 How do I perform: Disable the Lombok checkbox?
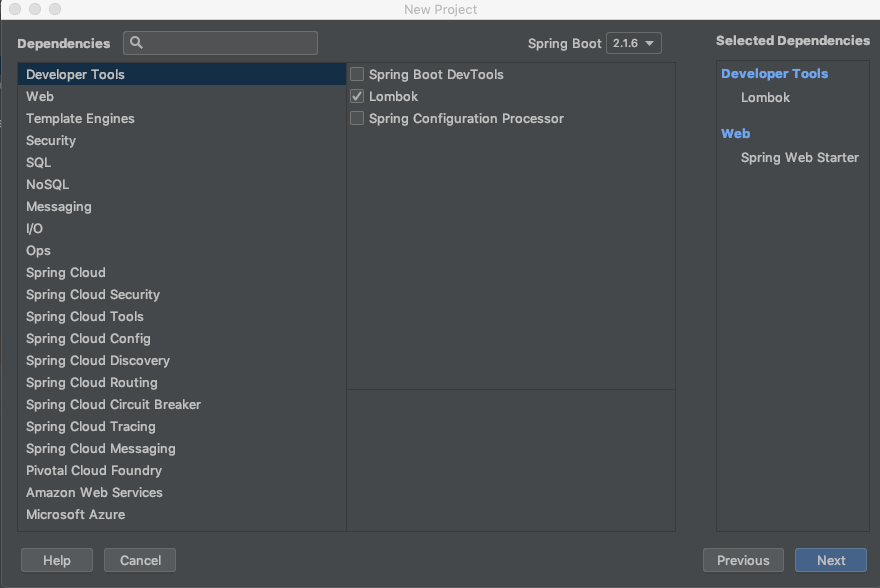(x=357, y=96)
